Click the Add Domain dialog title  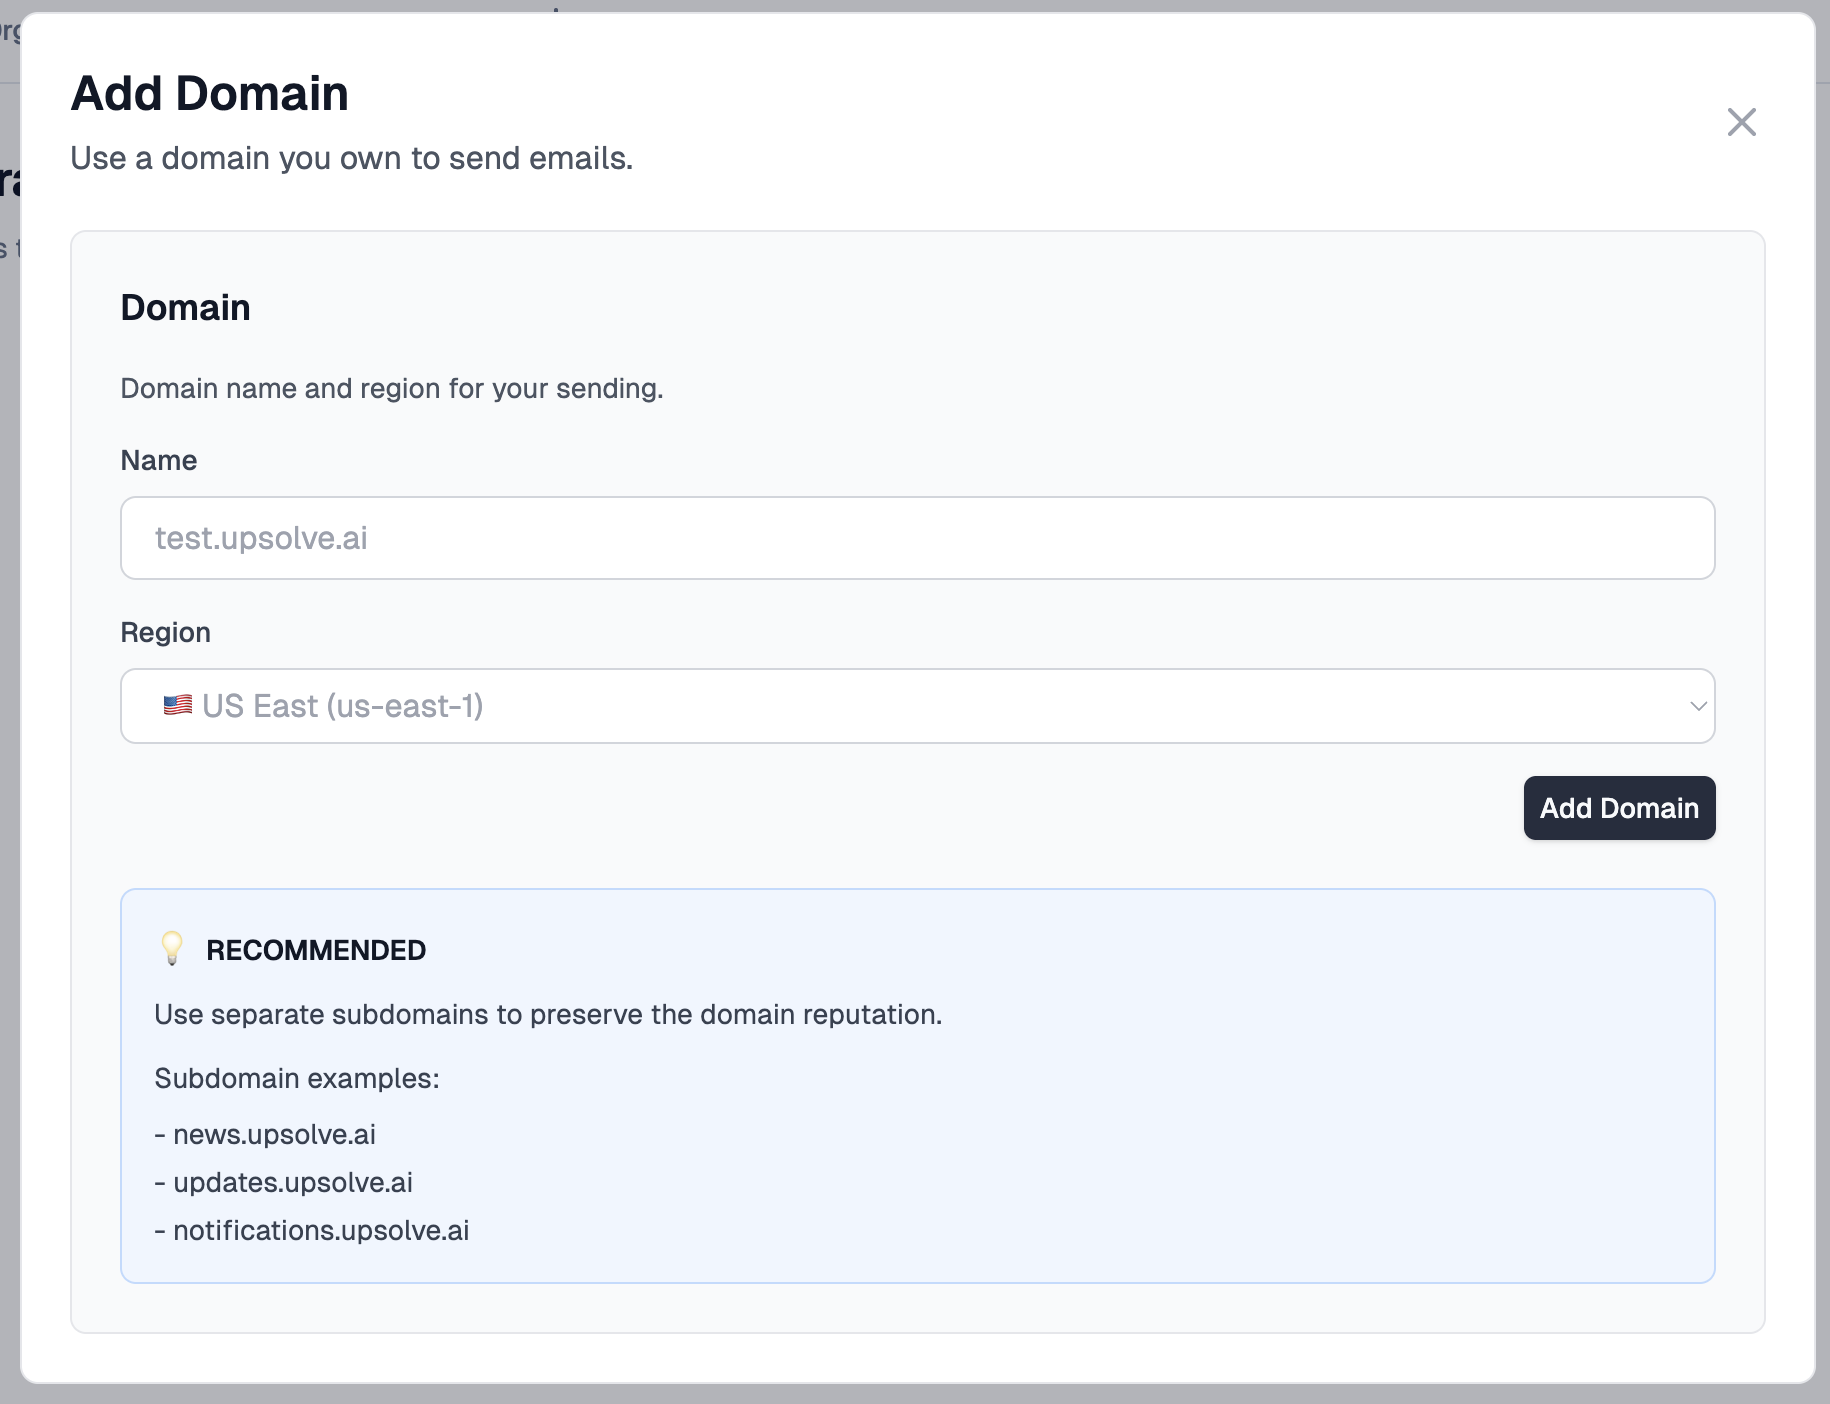(209, 93)
